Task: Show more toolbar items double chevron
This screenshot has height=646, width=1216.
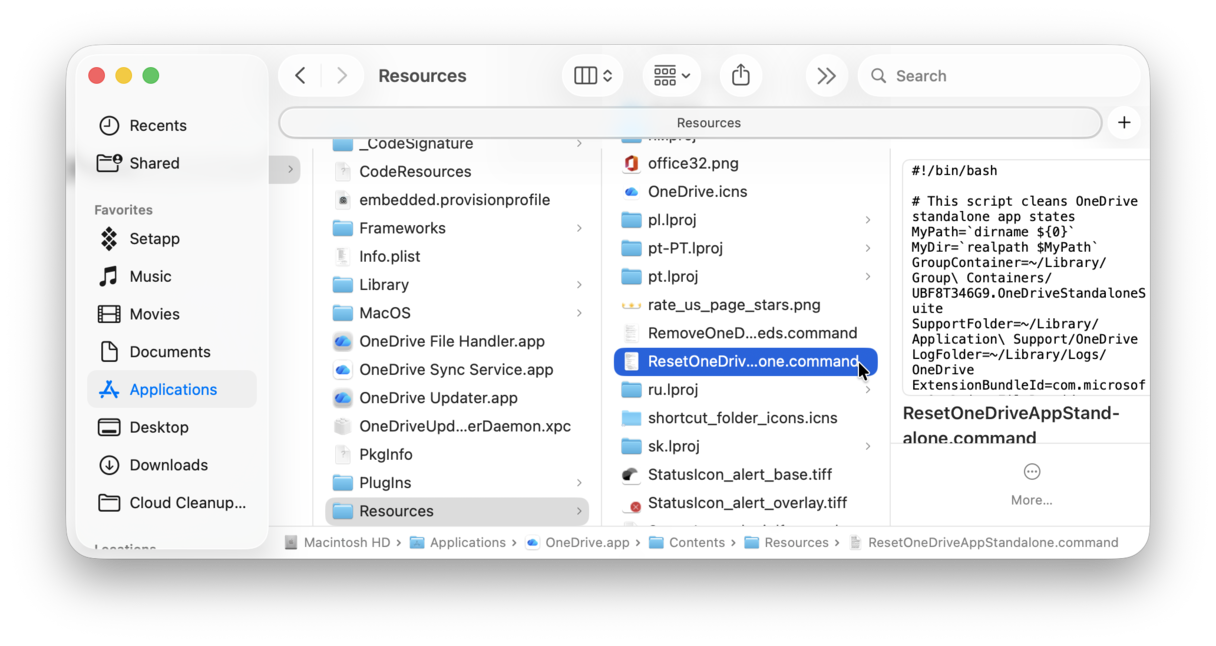Action: (826, 76)
